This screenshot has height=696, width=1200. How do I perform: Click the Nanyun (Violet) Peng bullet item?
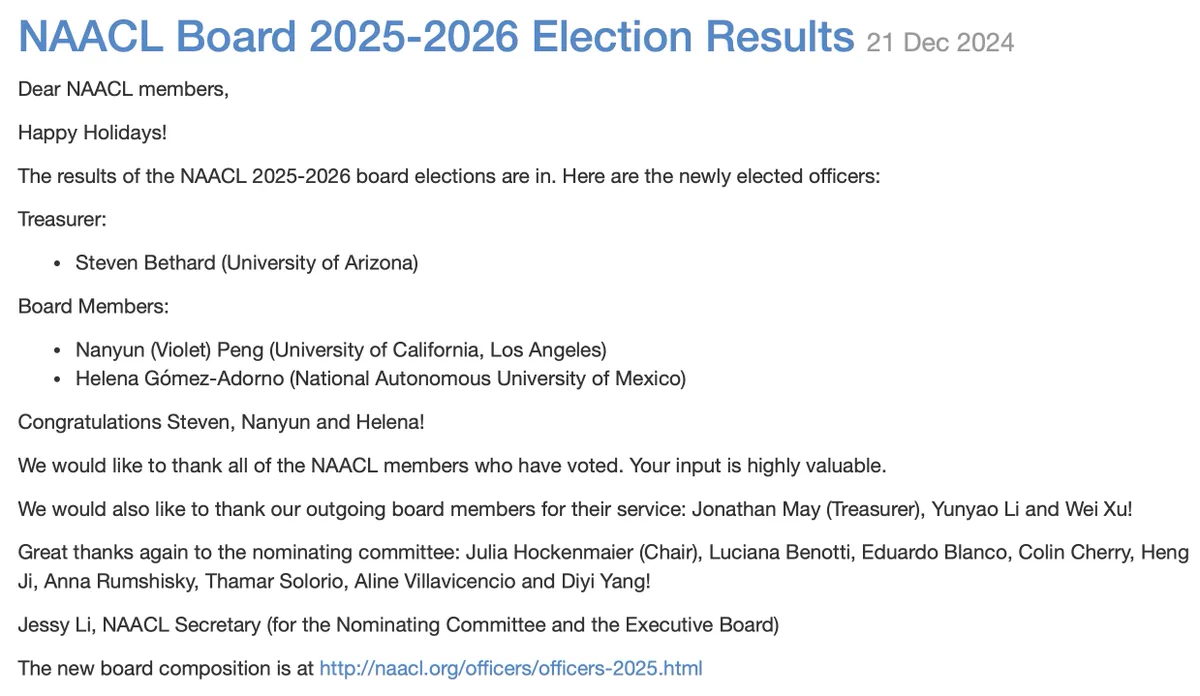[x=341, y=350]
